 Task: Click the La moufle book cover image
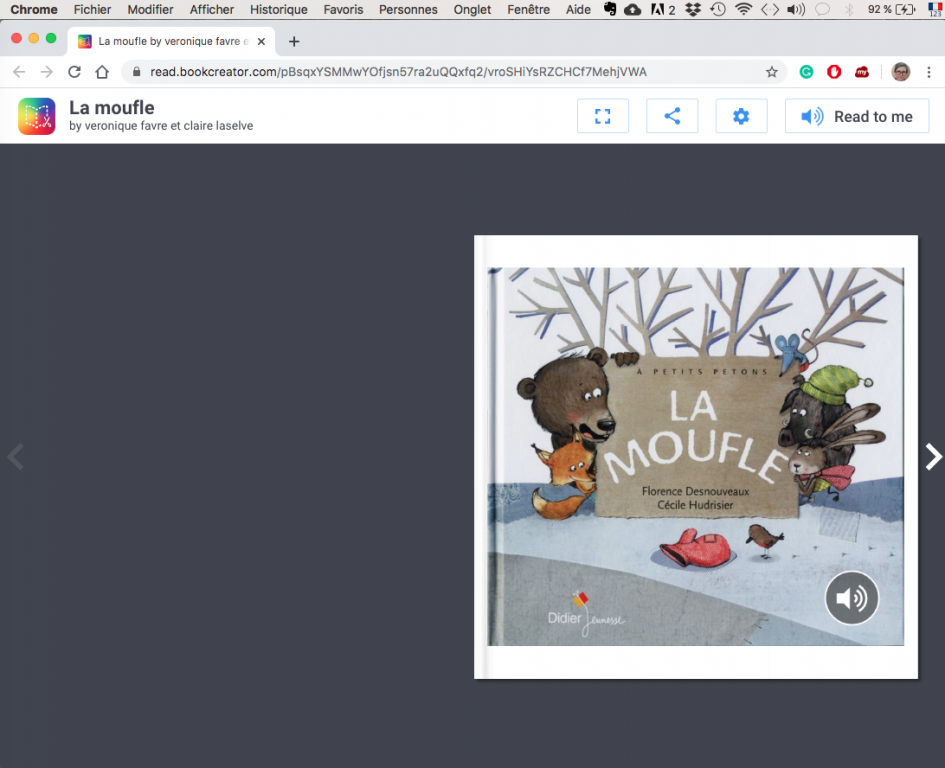tap(695, 456)
